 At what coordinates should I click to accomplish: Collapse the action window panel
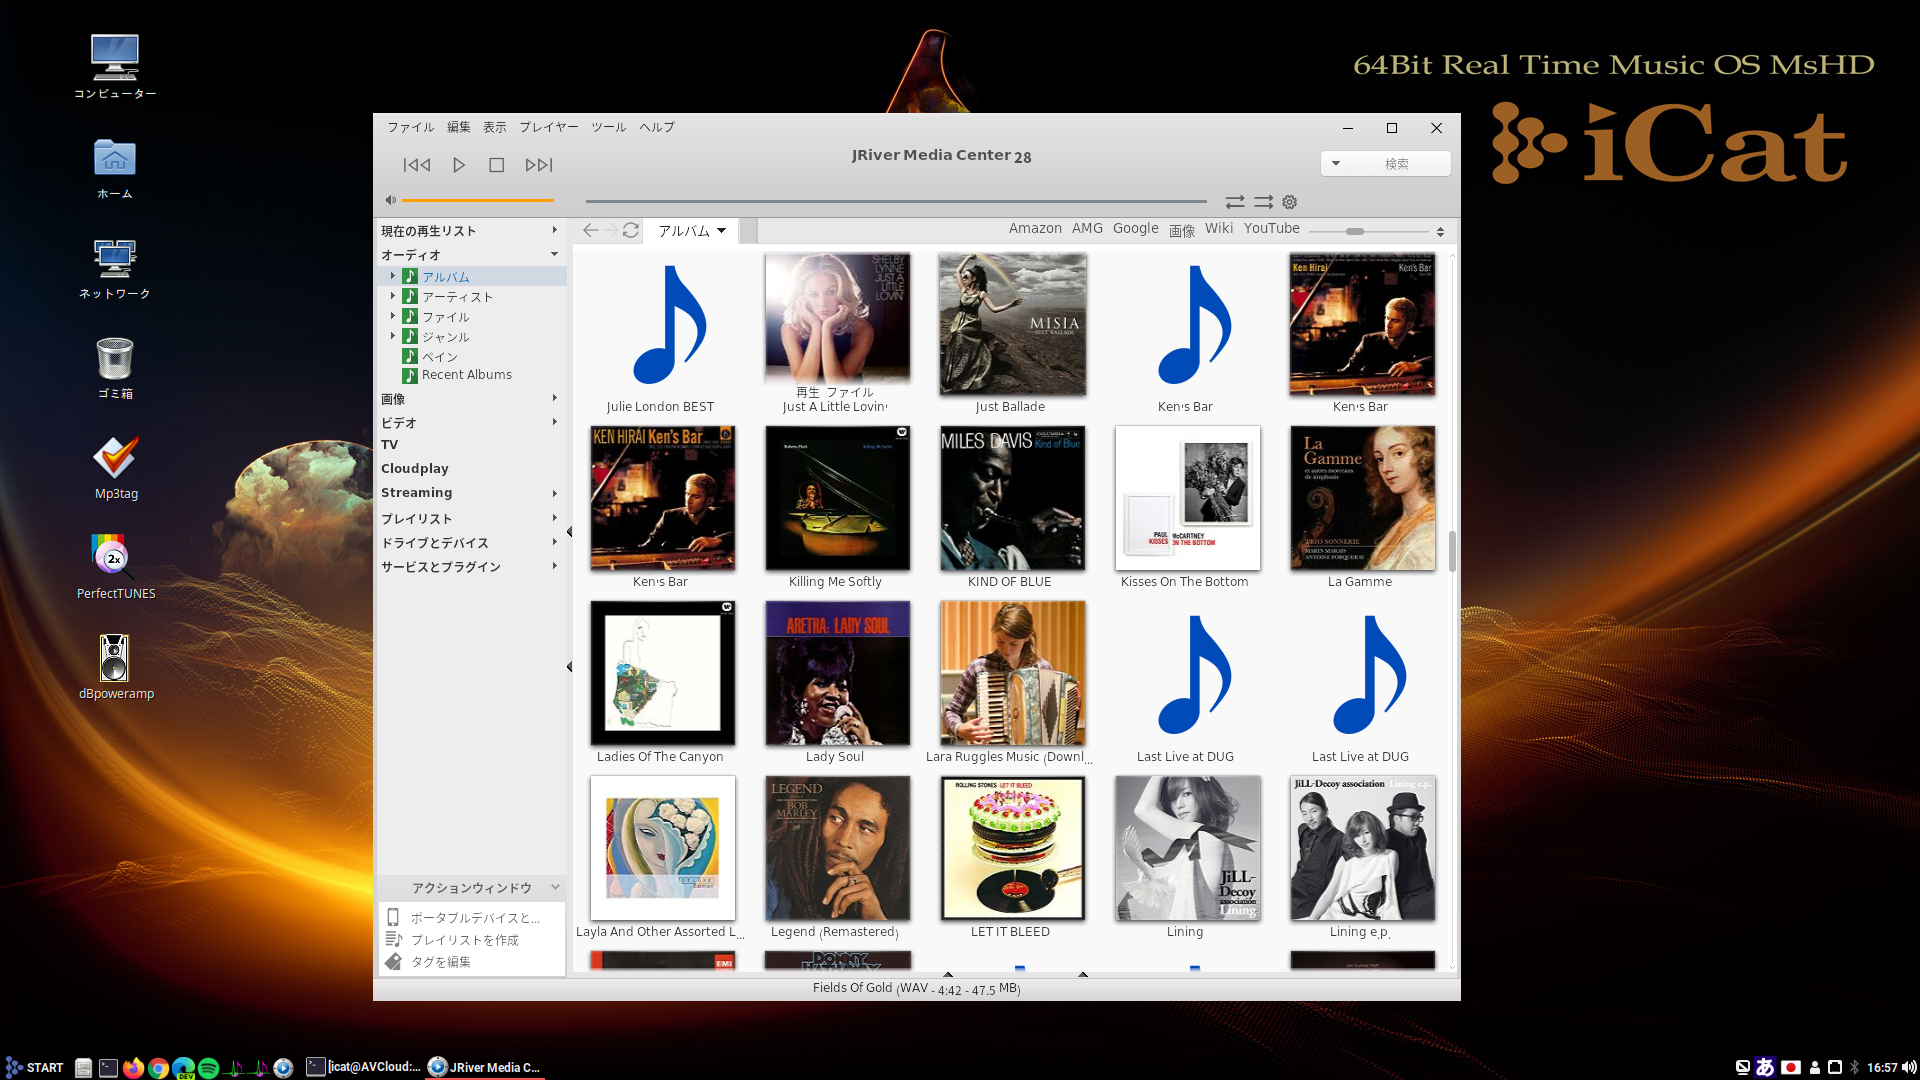[555, 887]
